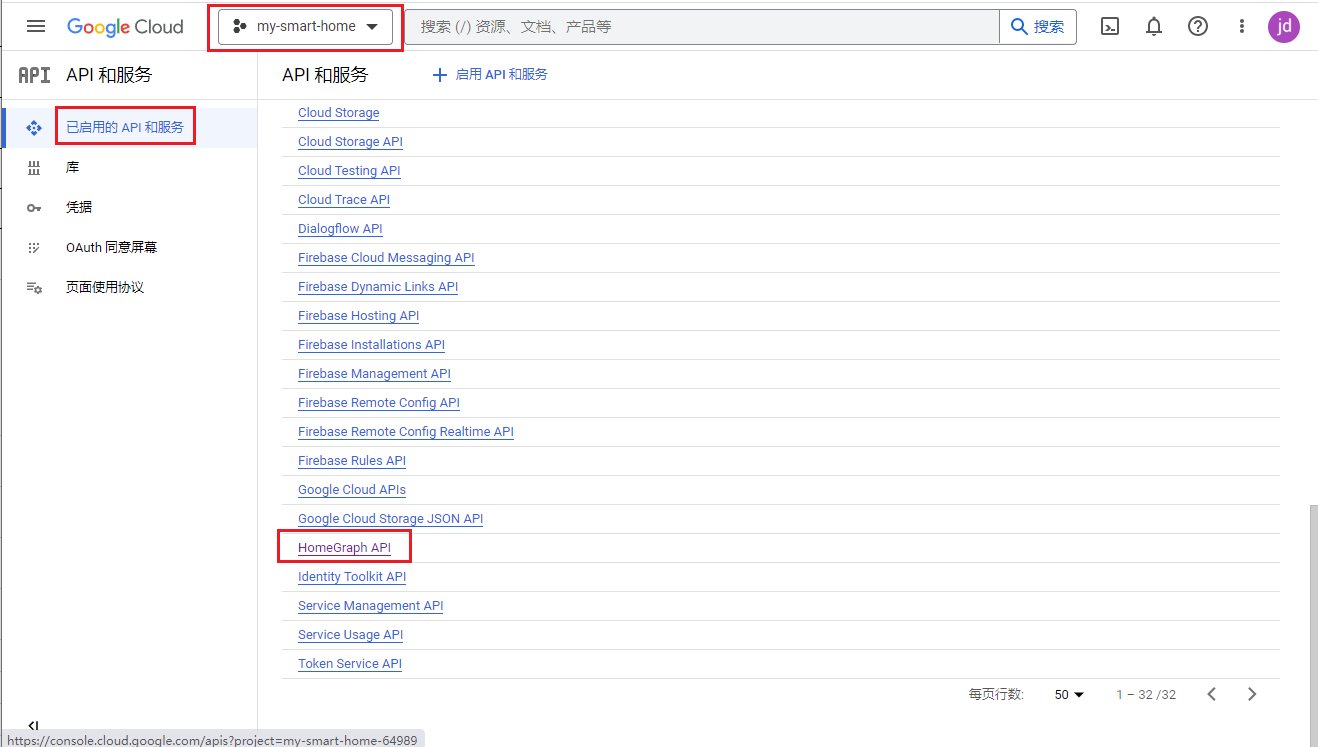1318x747 pixels.
Task: Click the magnifier search button
Action: [1038, 27]
